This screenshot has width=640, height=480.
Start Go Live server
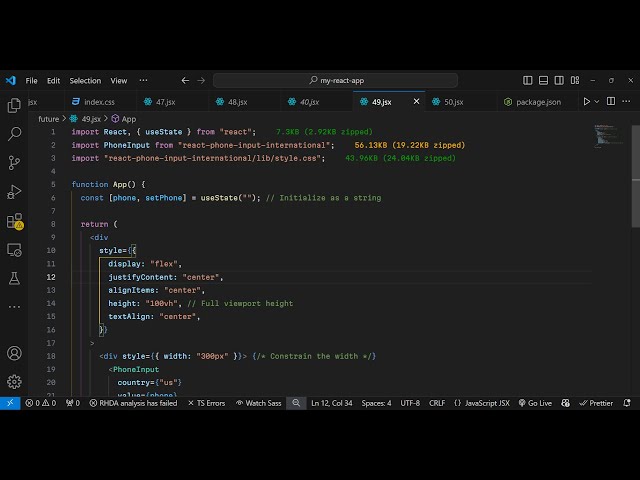(534, 403)
